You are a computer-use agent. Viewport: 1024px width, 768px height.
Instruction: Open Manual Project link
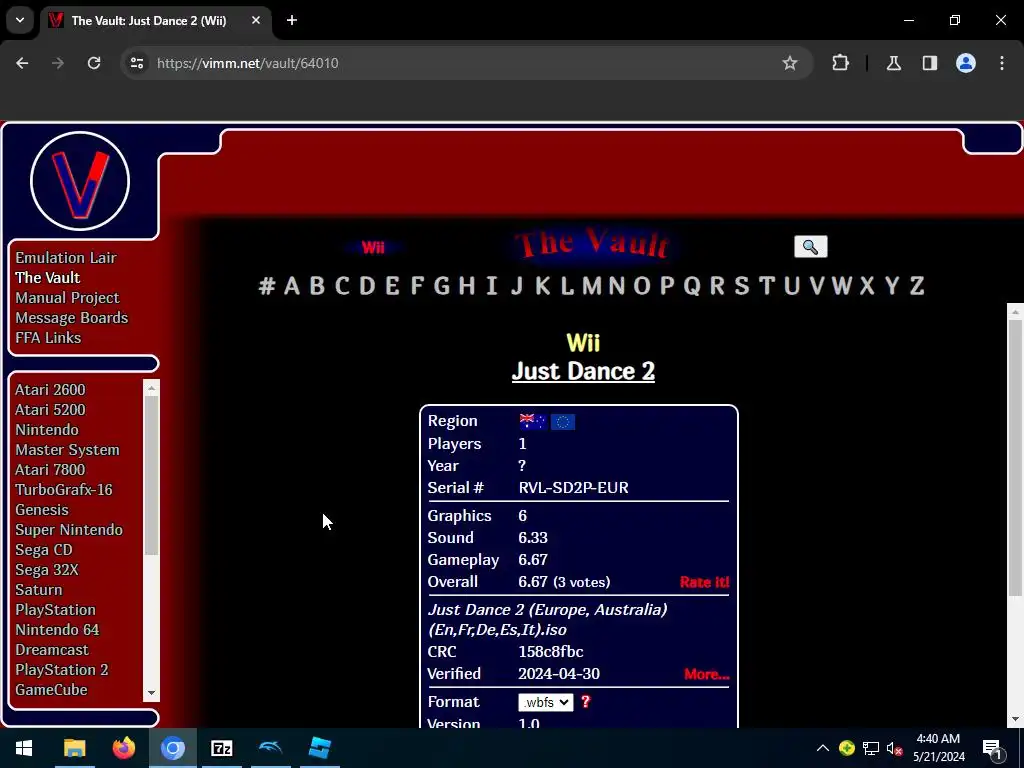pos(67,298)
